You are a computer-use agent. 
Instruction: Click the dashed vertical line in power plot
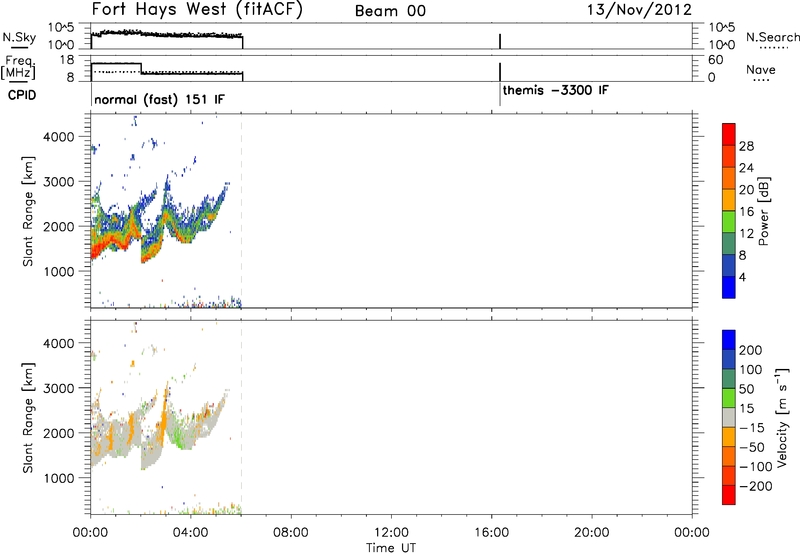coord(241,211)
